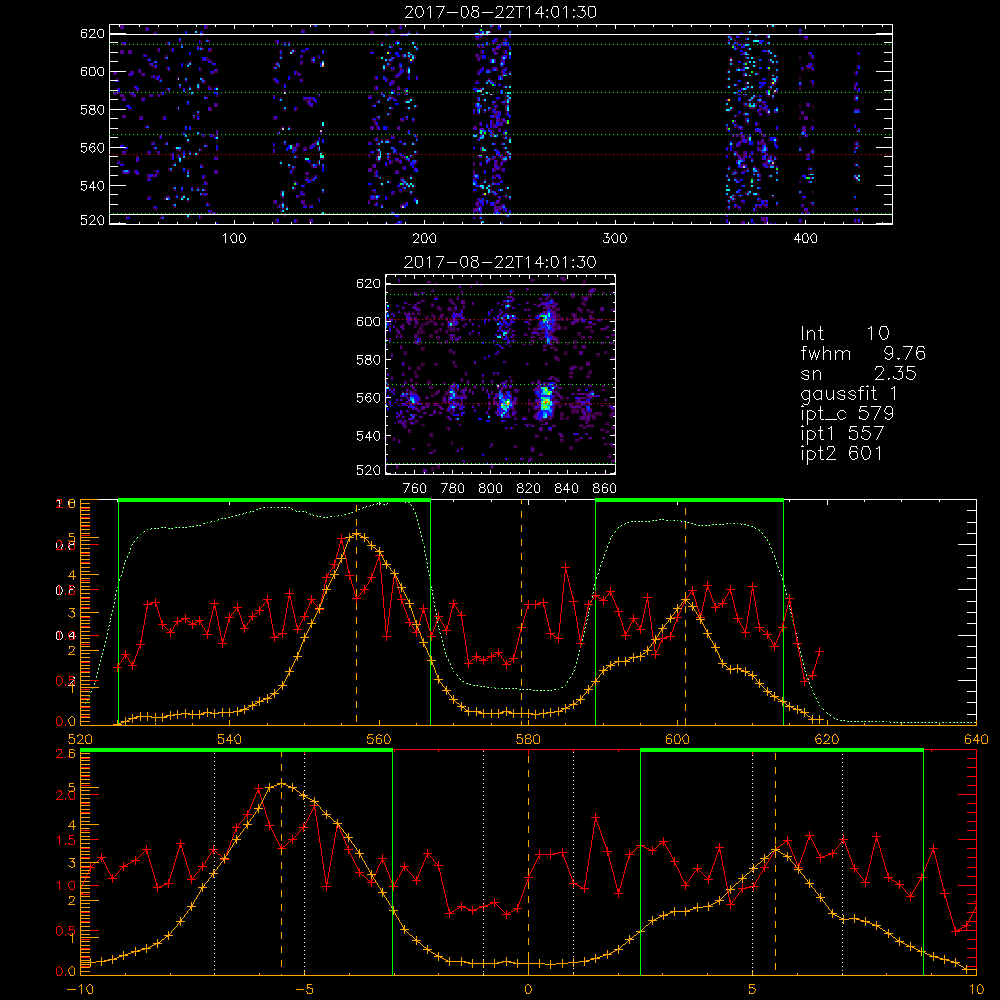Click the "780" x-axis tick label

pyautogui.click(x=453, y=489)
